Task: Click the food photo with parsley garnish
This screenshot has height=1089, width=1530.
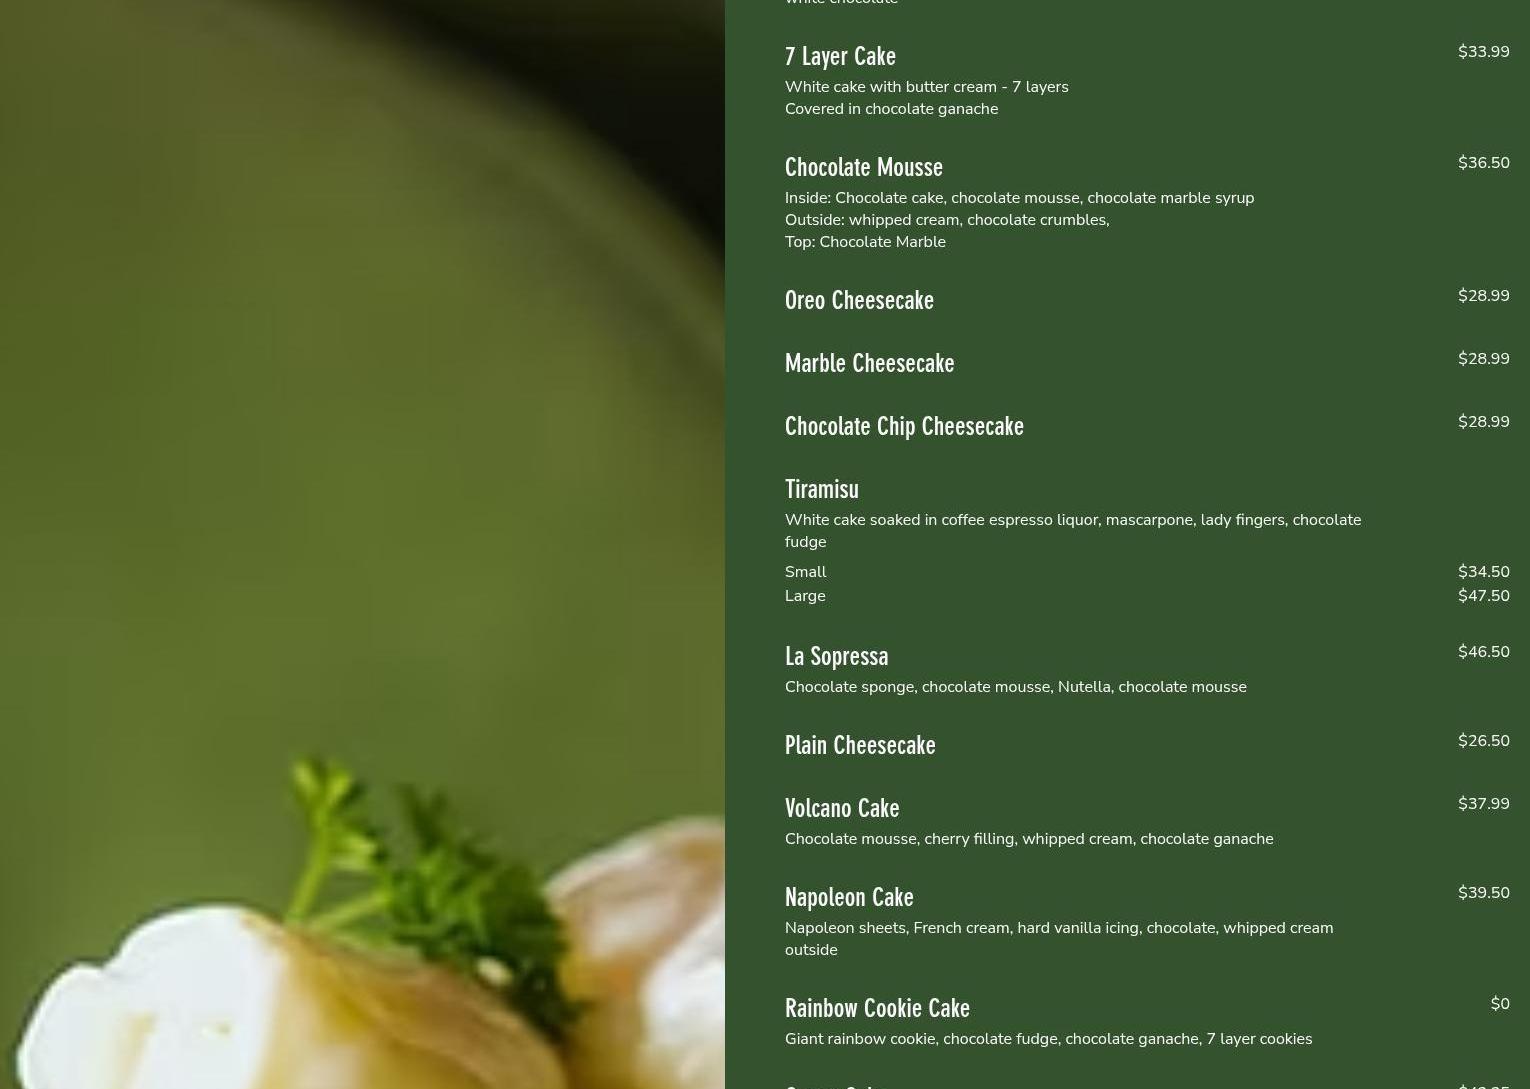Action: 362,544
